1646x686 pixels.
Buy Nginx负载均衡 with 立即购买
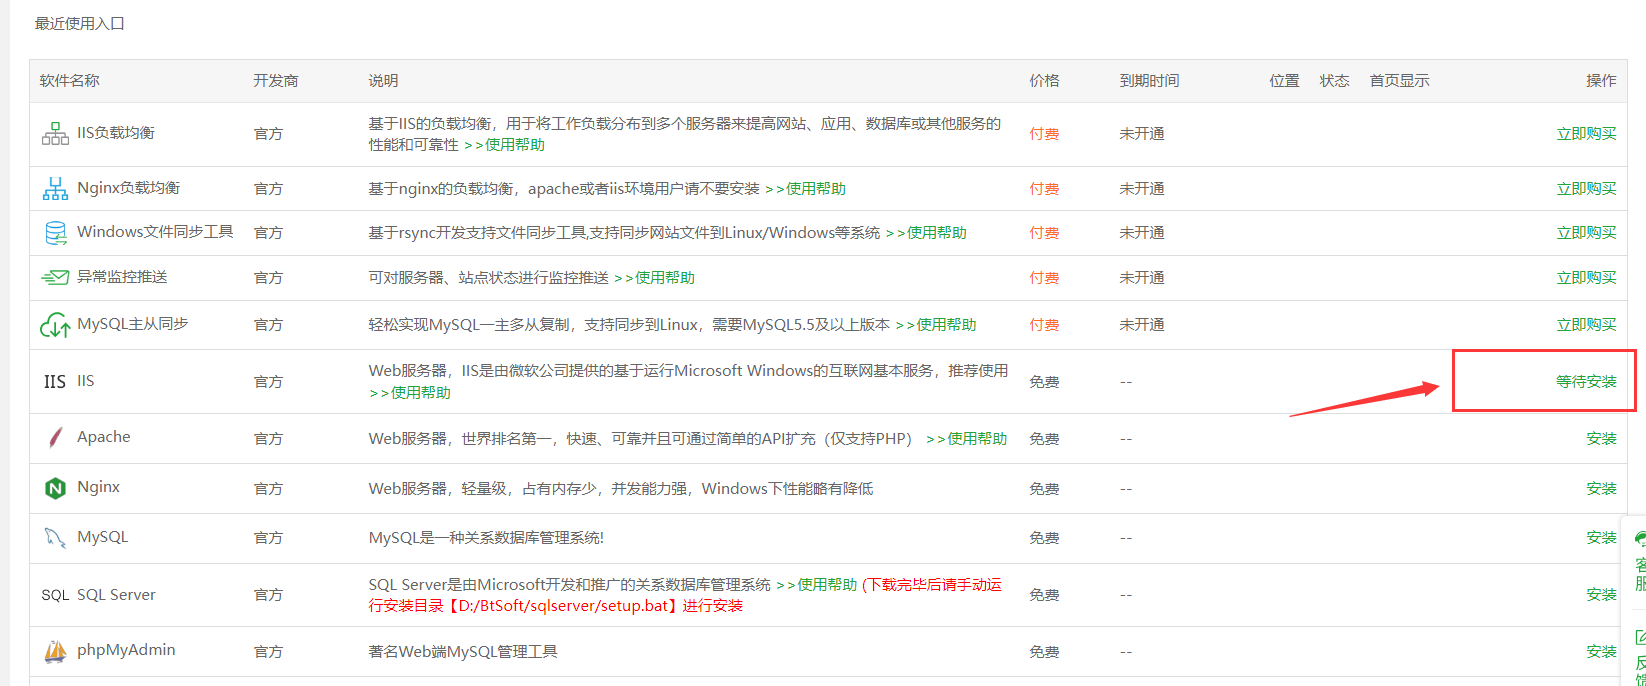pos(1586,188)
